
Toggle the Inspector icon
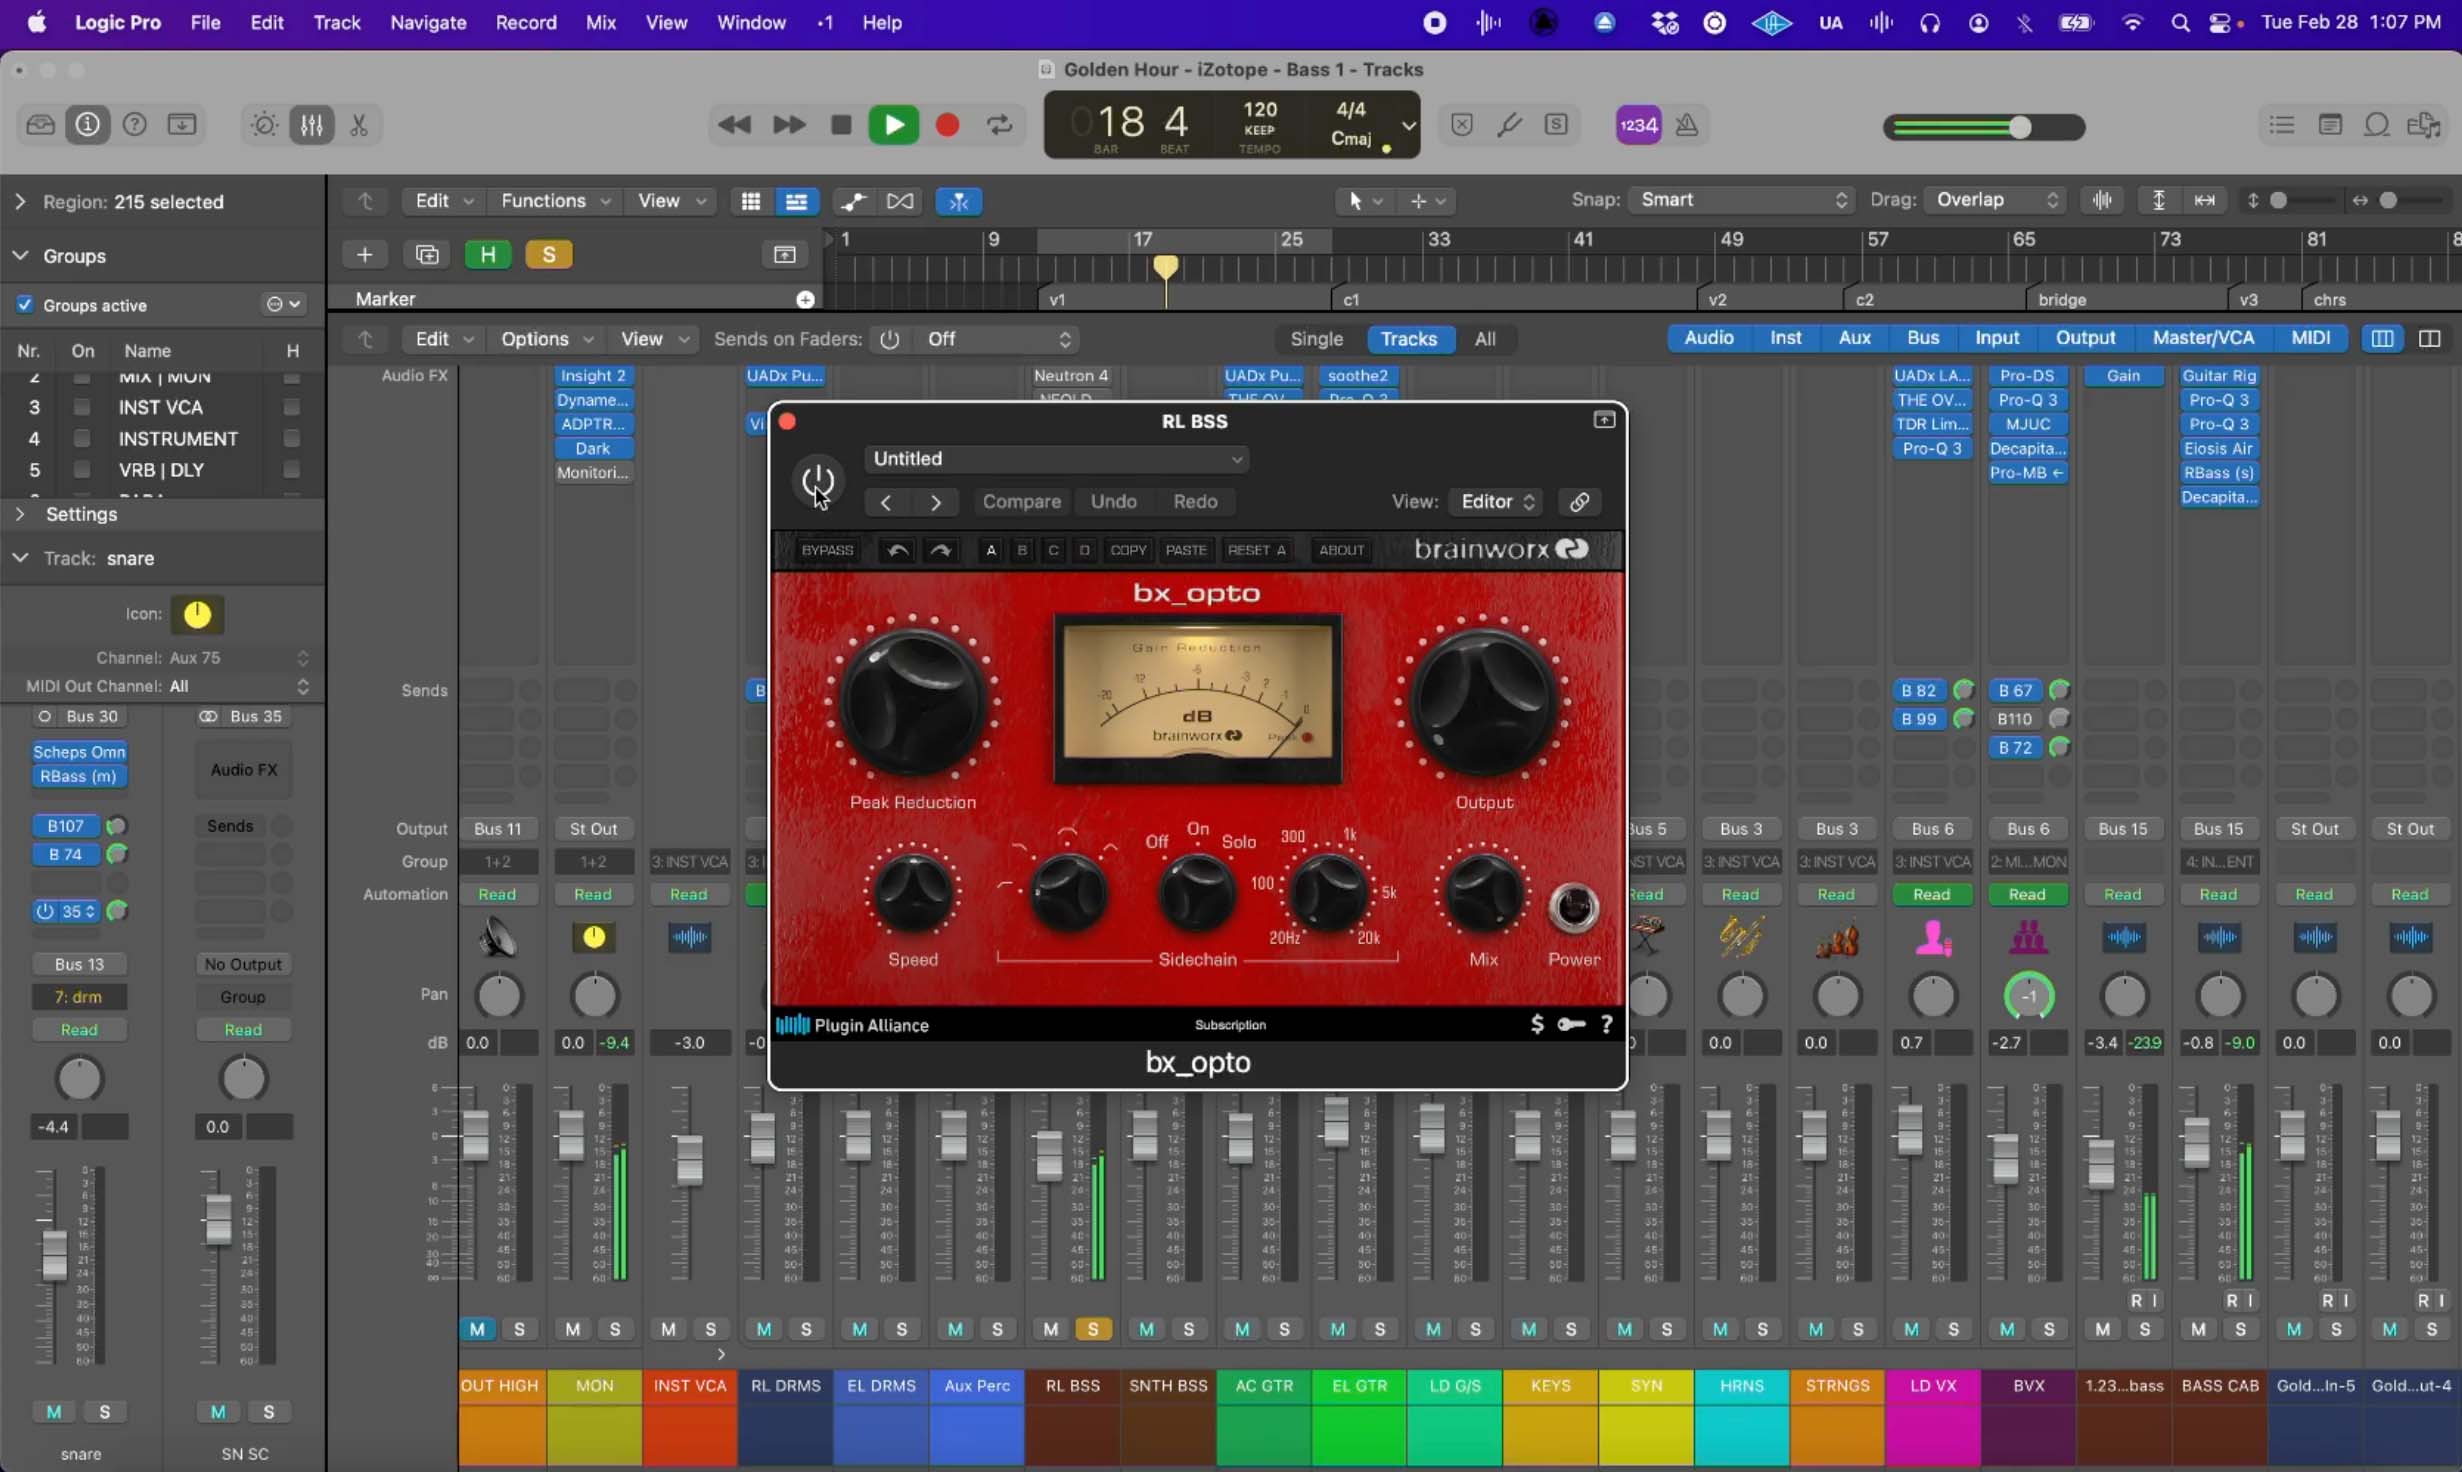click(x=88, y=125)
